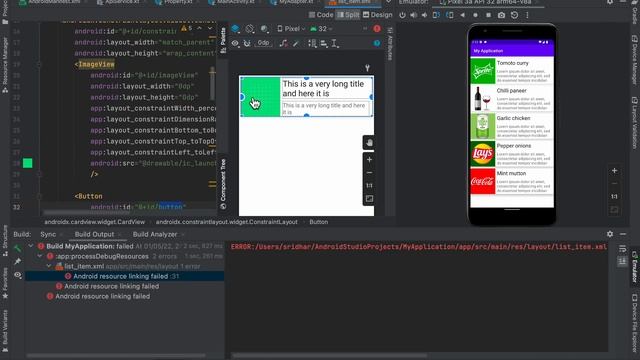Click the ConstraintLayout breadcrumb
The height and width of the screenshot is (360, 640).
[x=227, y=222]
